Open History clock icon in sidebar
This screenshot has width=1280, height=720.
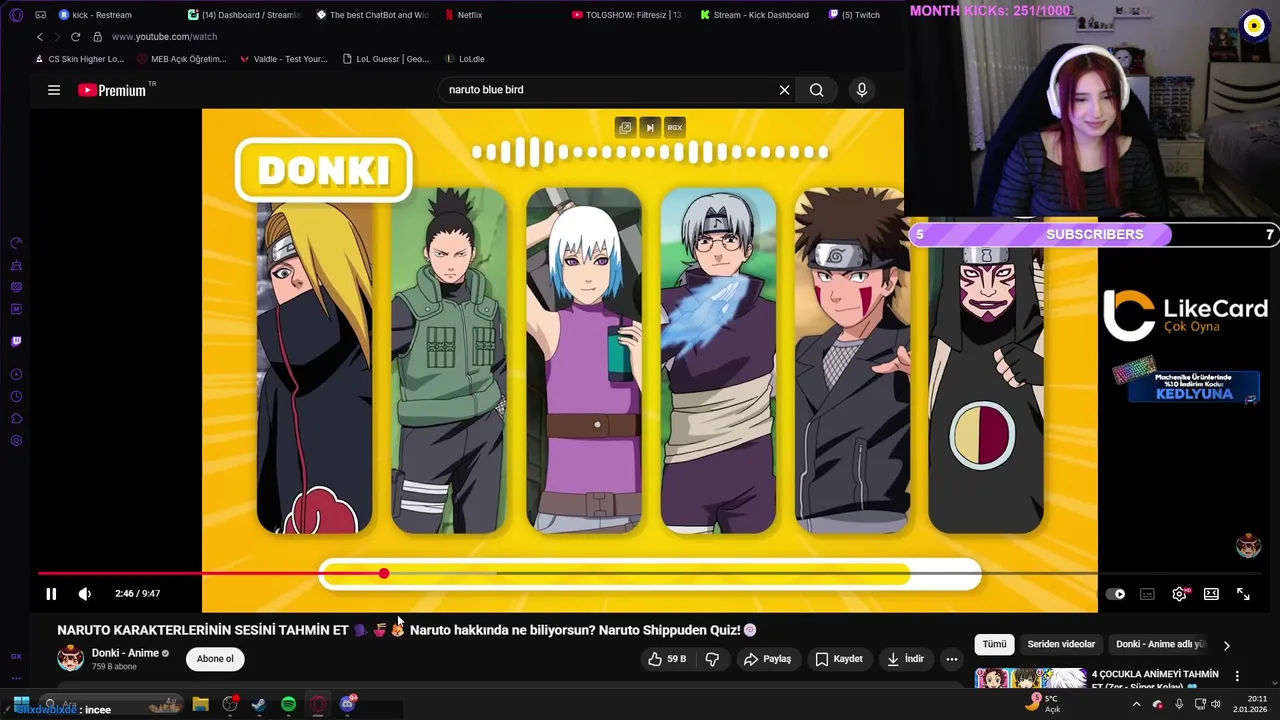(x=16, y=397)
